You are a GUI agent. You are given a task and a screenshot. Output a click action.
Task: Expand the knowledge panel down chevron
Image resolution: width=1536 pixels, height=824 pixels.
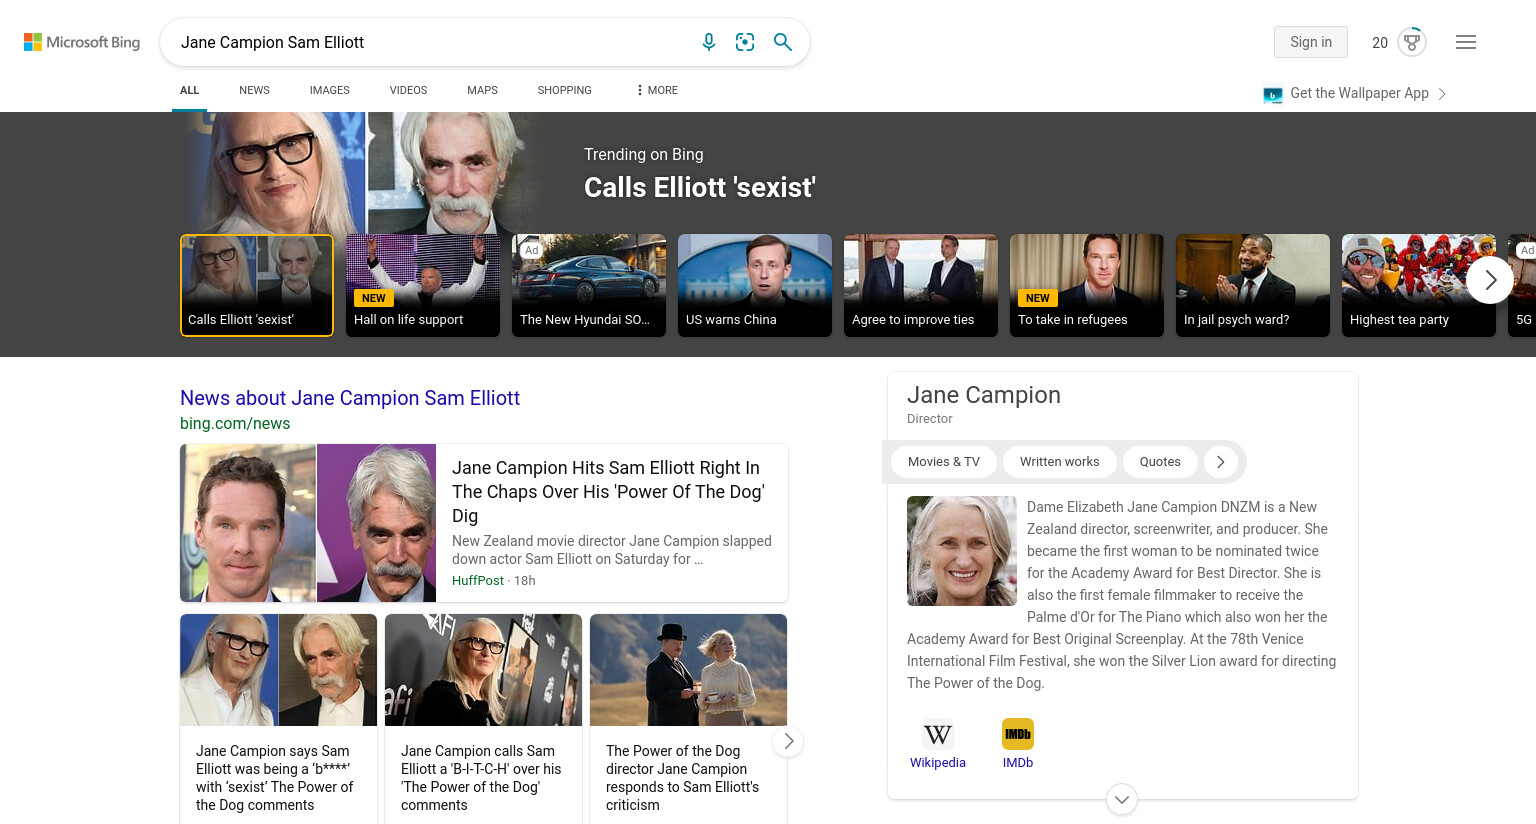click(x=1122, y=799)
